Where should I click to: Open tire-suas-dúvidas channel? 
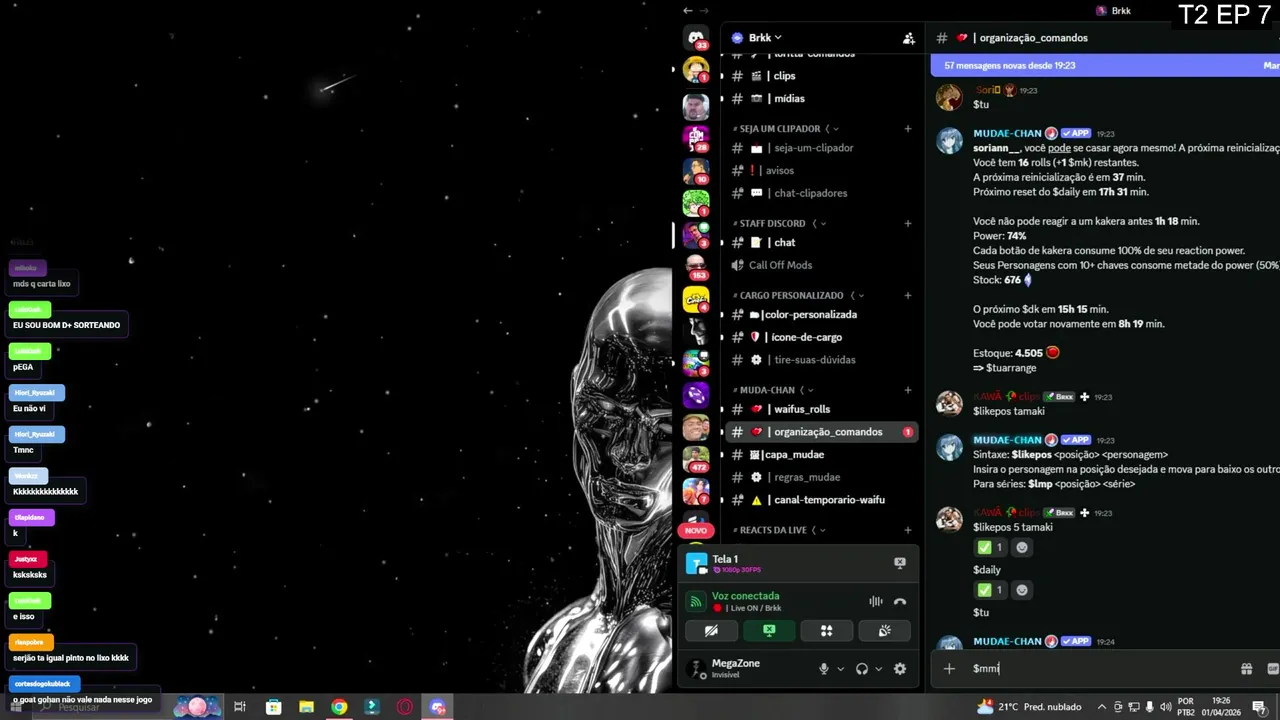point(821,360)
